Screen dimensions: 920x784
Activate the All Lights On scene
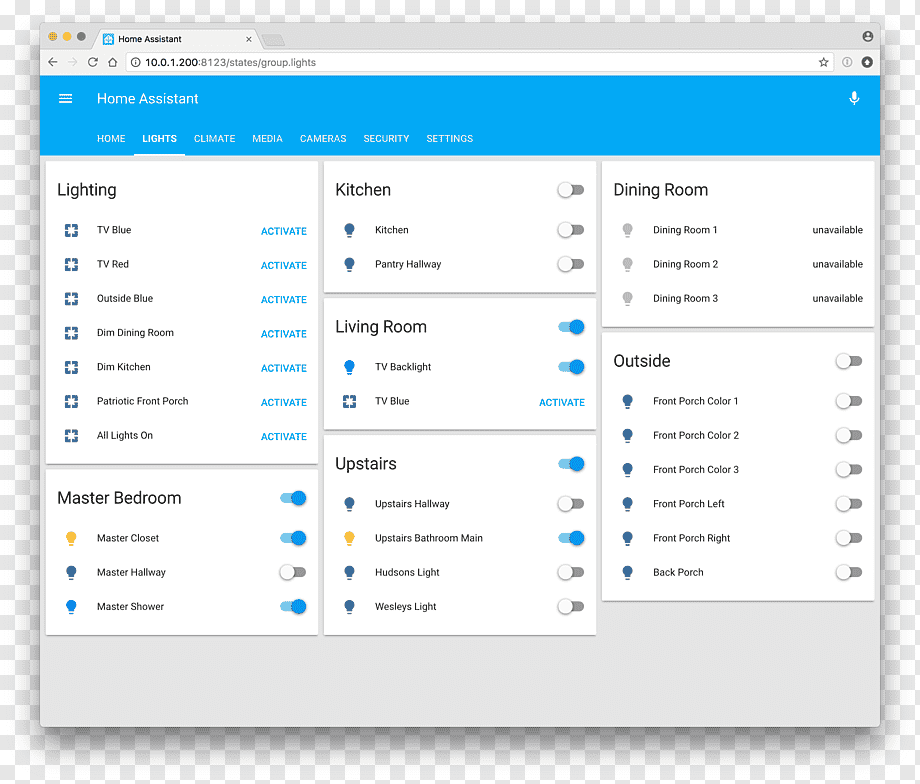coord(283,437)
